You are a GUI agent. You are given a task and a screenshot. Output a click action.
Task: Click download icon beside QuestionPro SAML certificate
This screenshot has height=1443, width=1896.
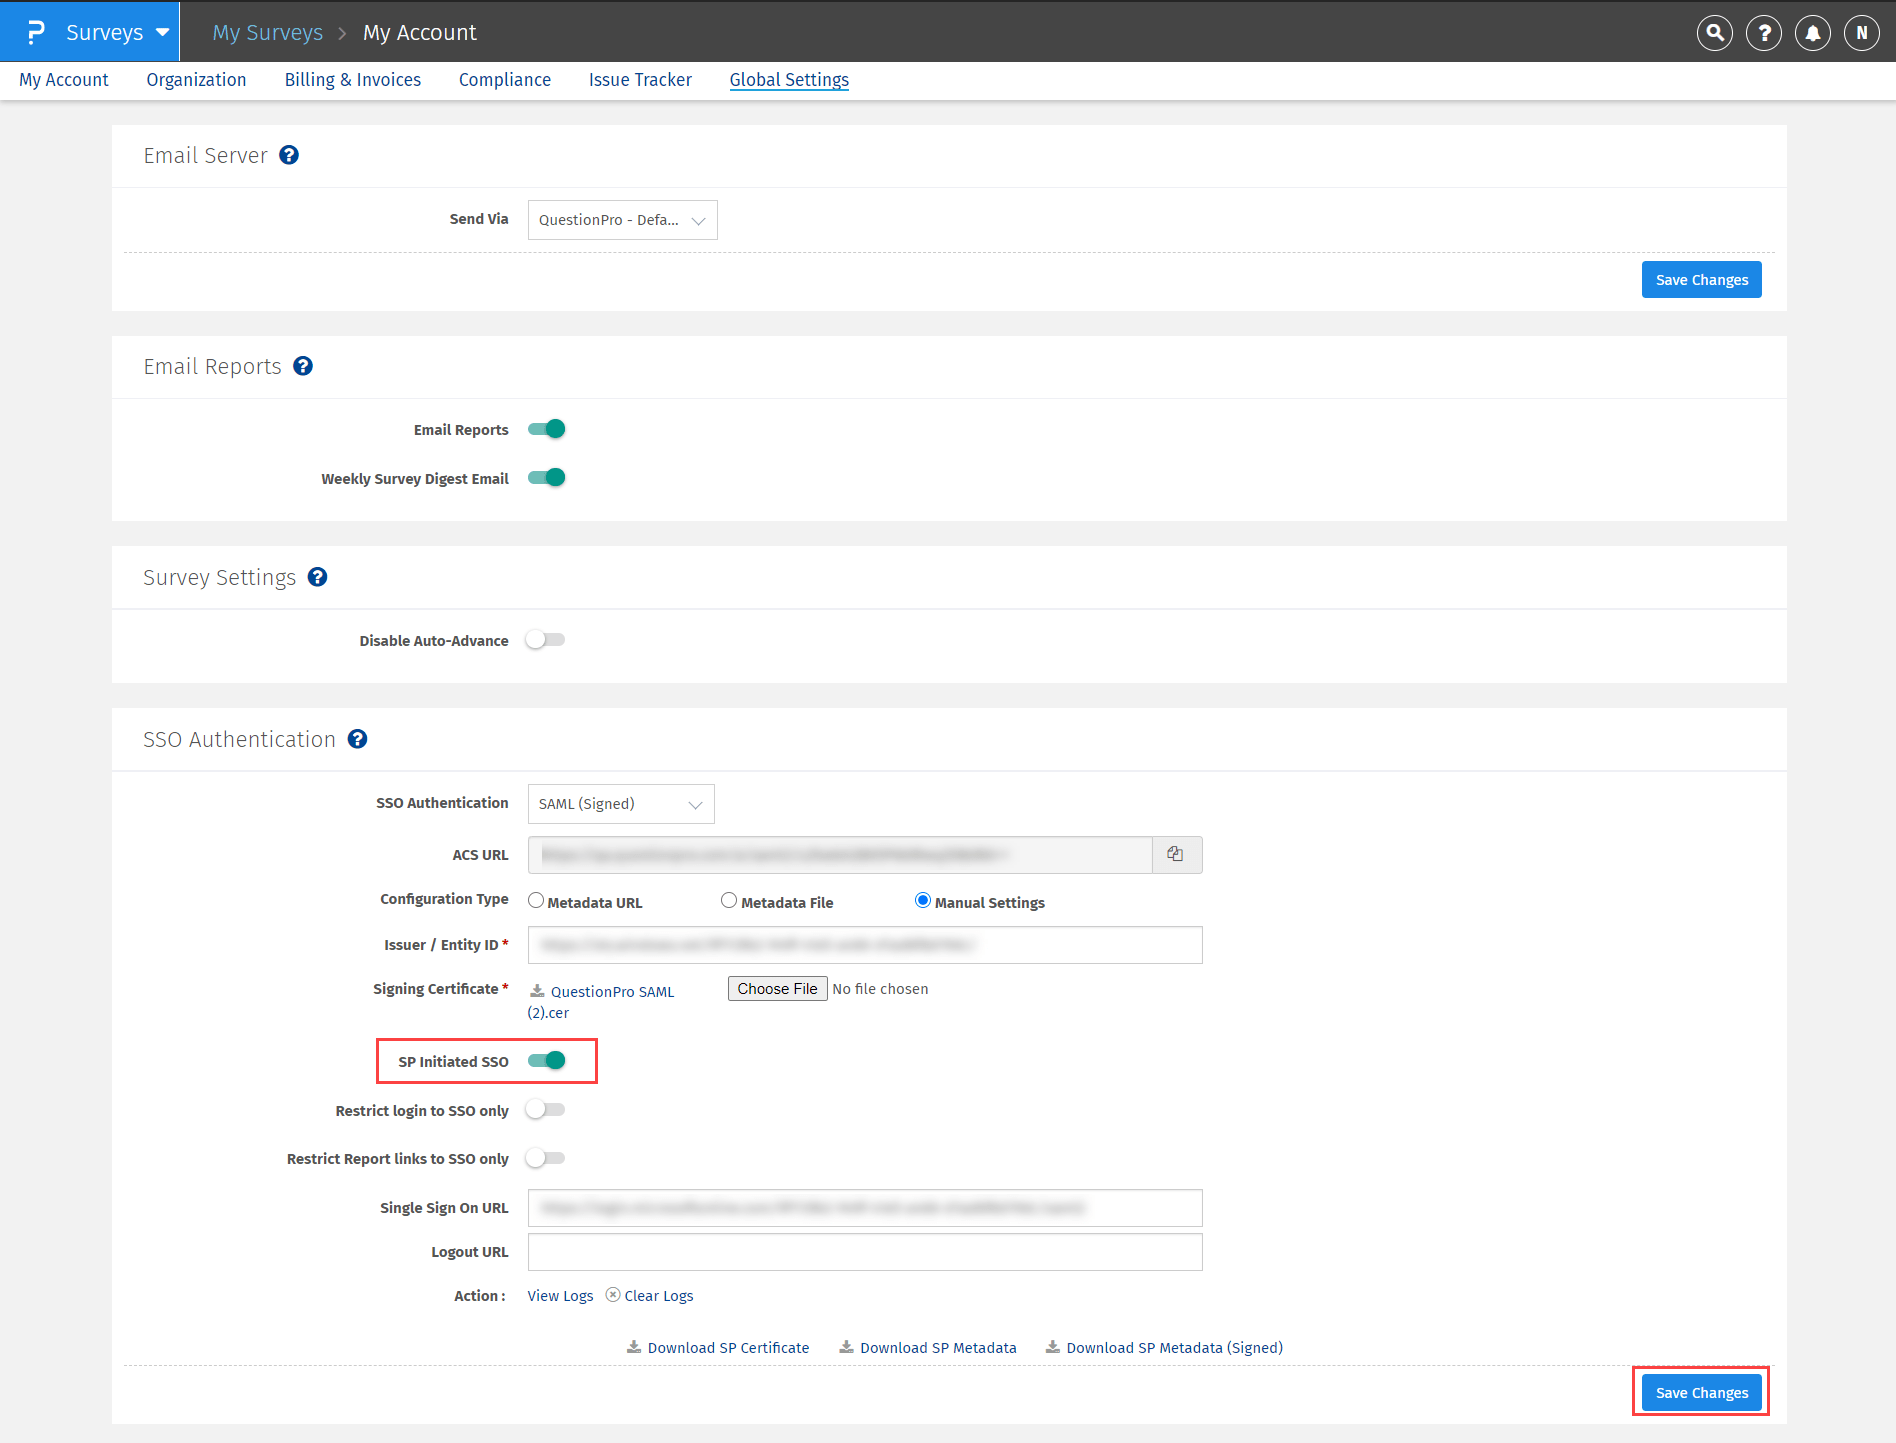click(537, 991)
